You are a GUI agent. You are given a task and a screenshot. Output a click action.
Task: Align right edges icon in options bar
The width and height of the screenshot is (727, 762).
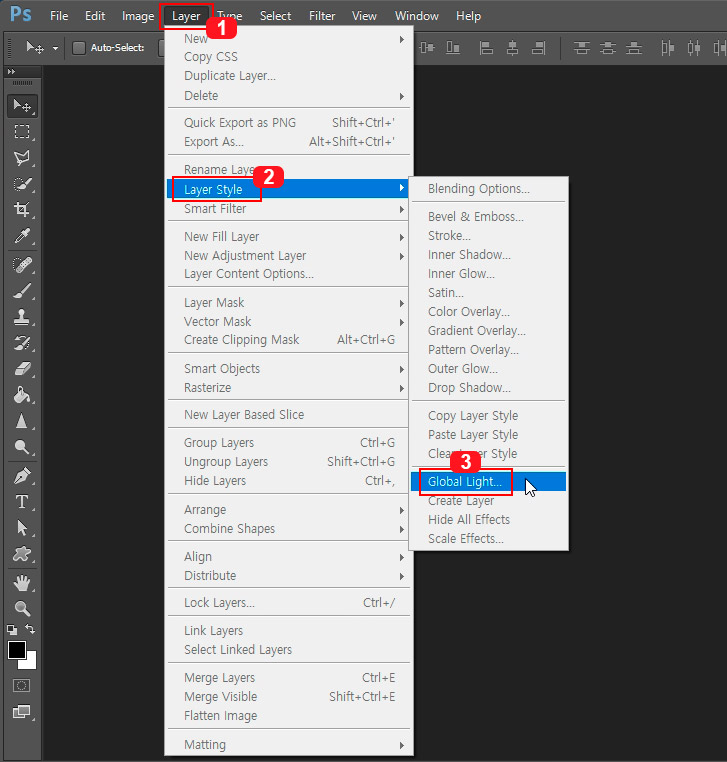tap(538, 48)
